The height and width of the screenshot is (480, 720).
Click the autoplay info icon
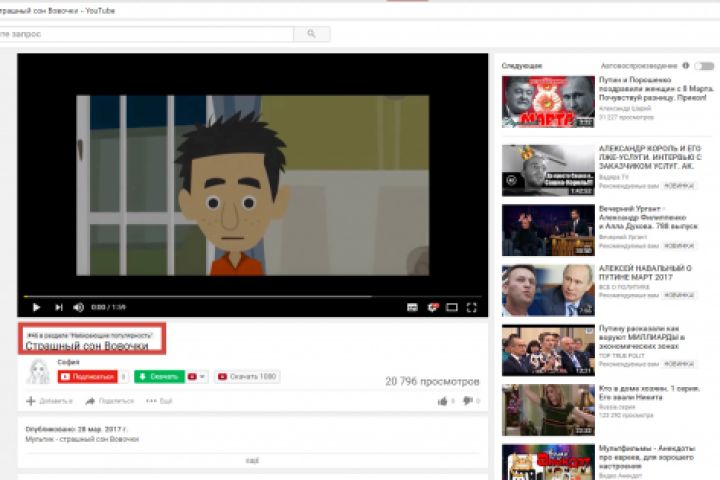click(686, 66)
